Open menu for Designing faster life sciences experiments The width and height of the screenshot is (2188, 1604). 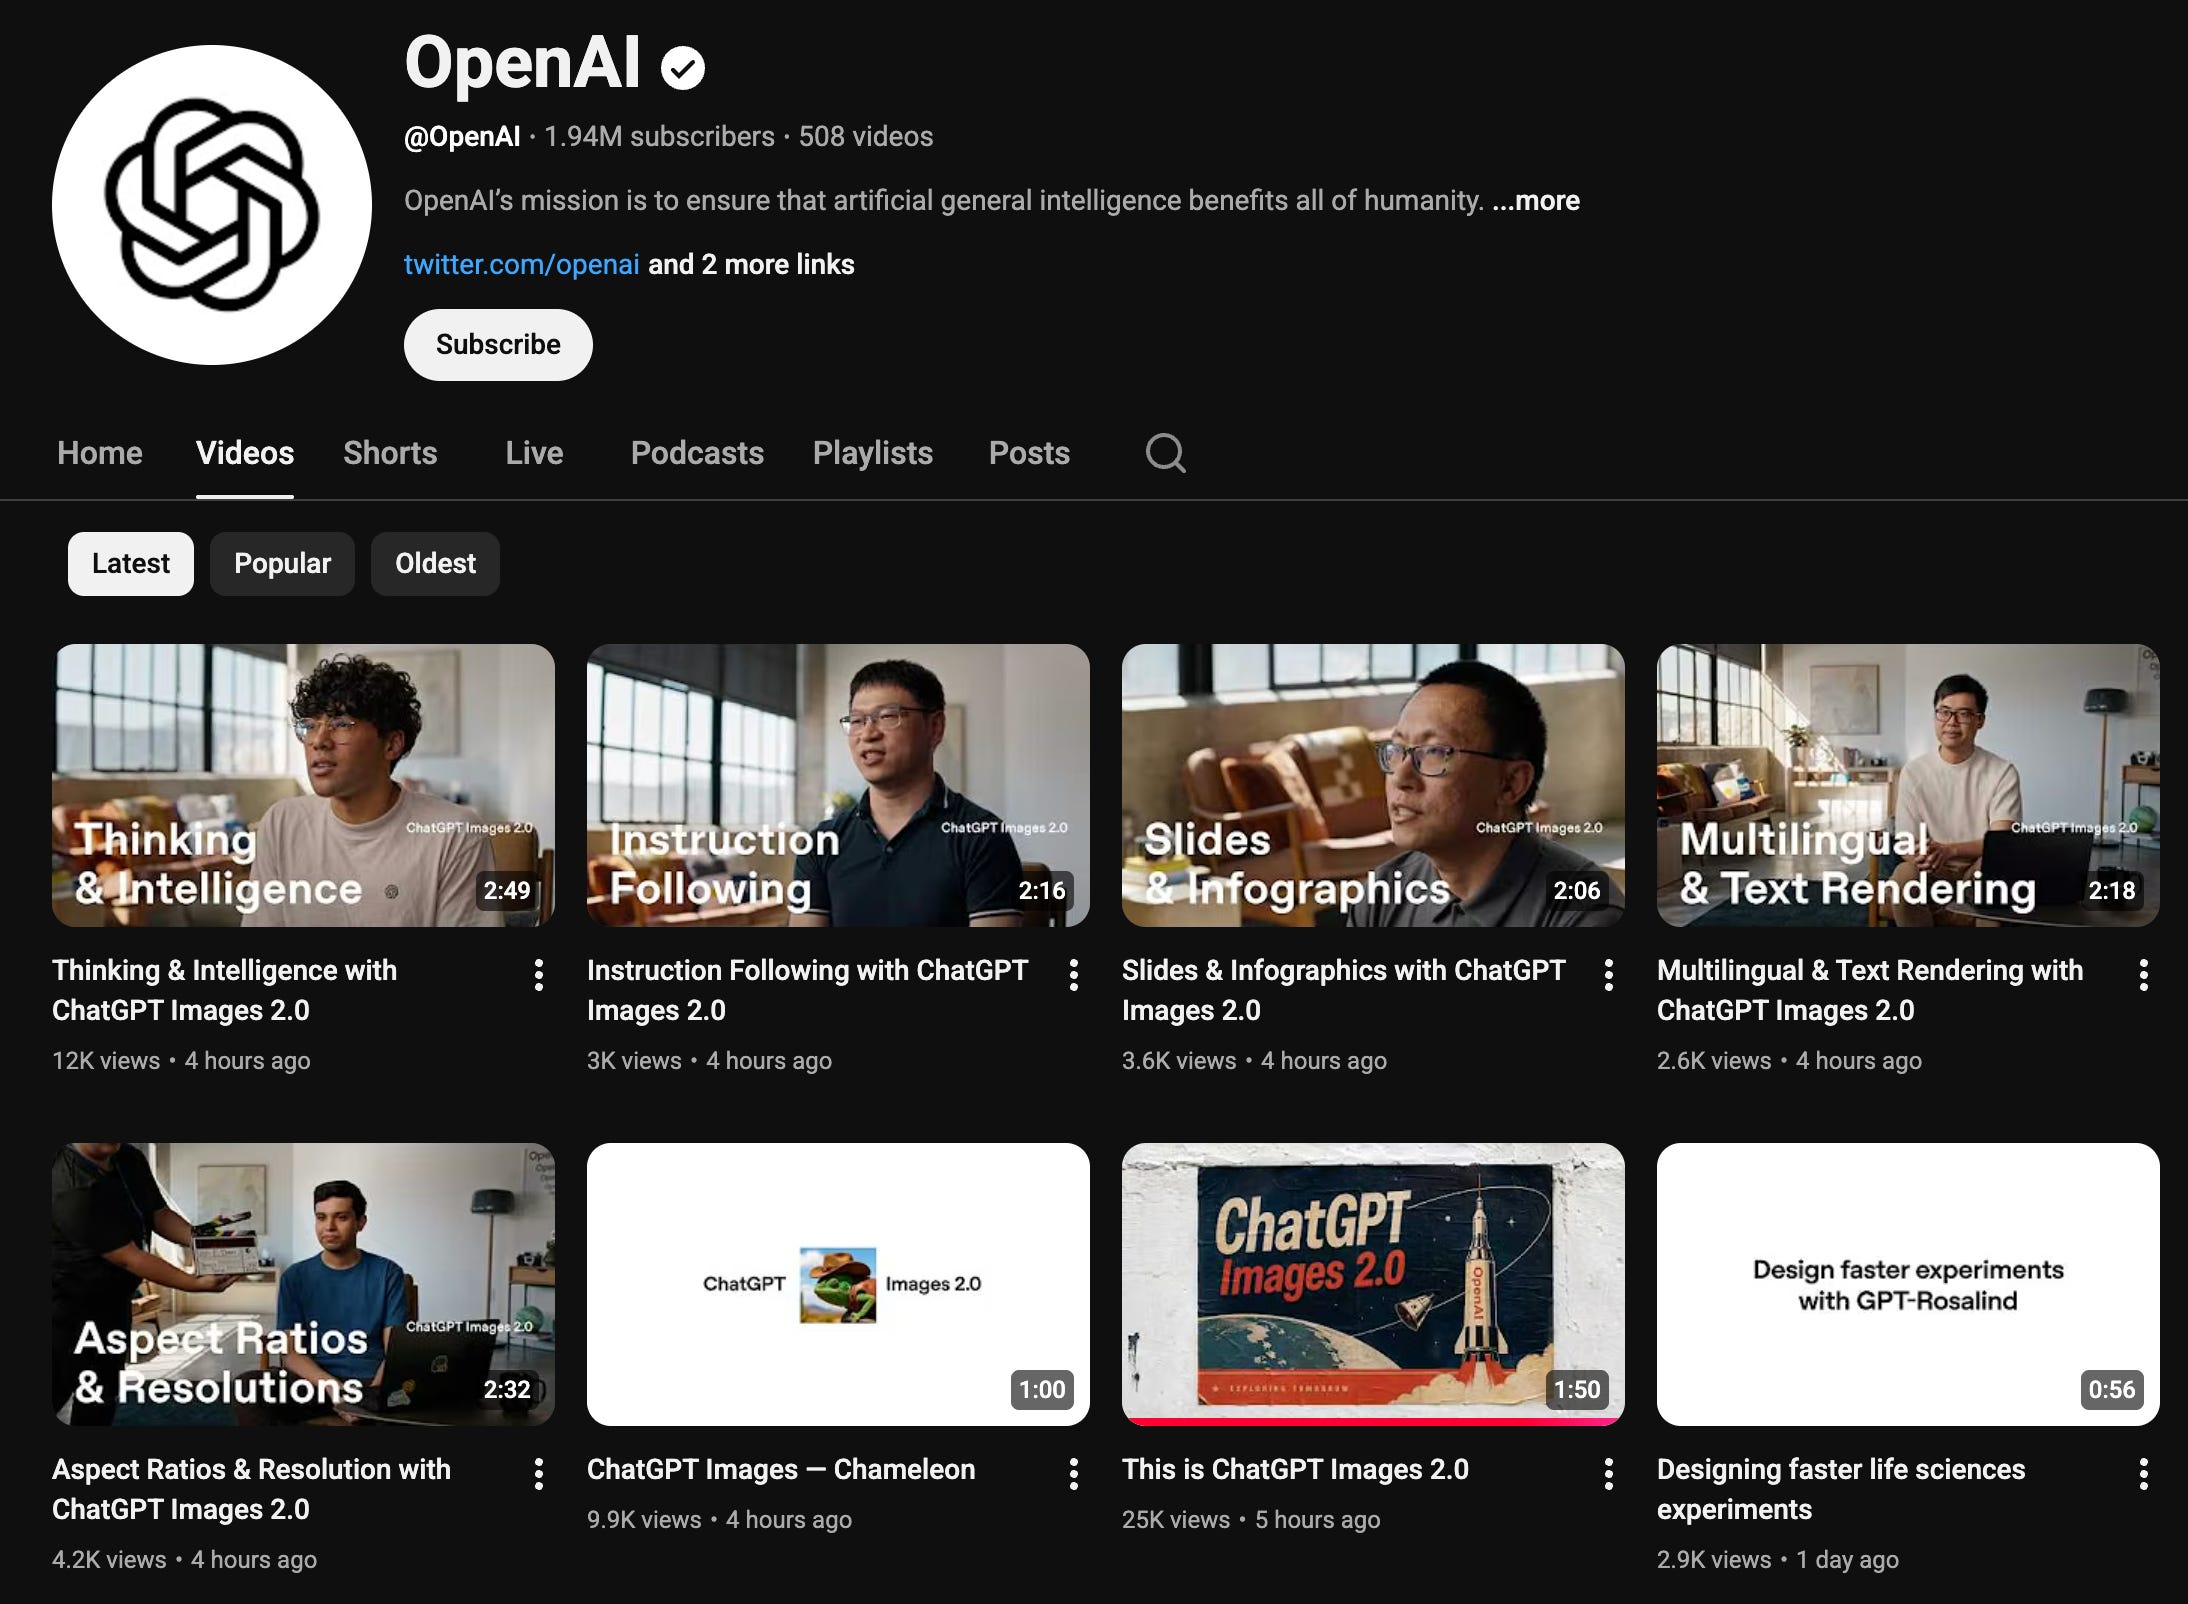tap(2144, 1474)
